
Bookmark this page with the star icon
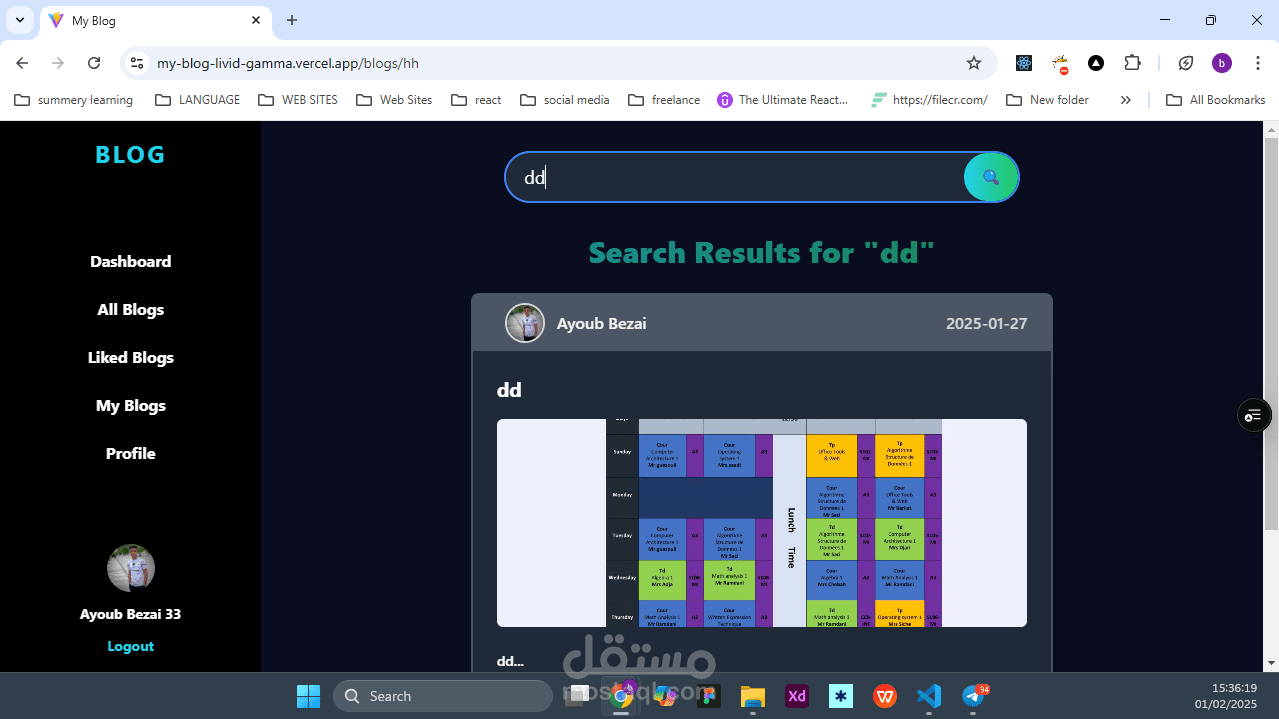[x=974, y=63]
